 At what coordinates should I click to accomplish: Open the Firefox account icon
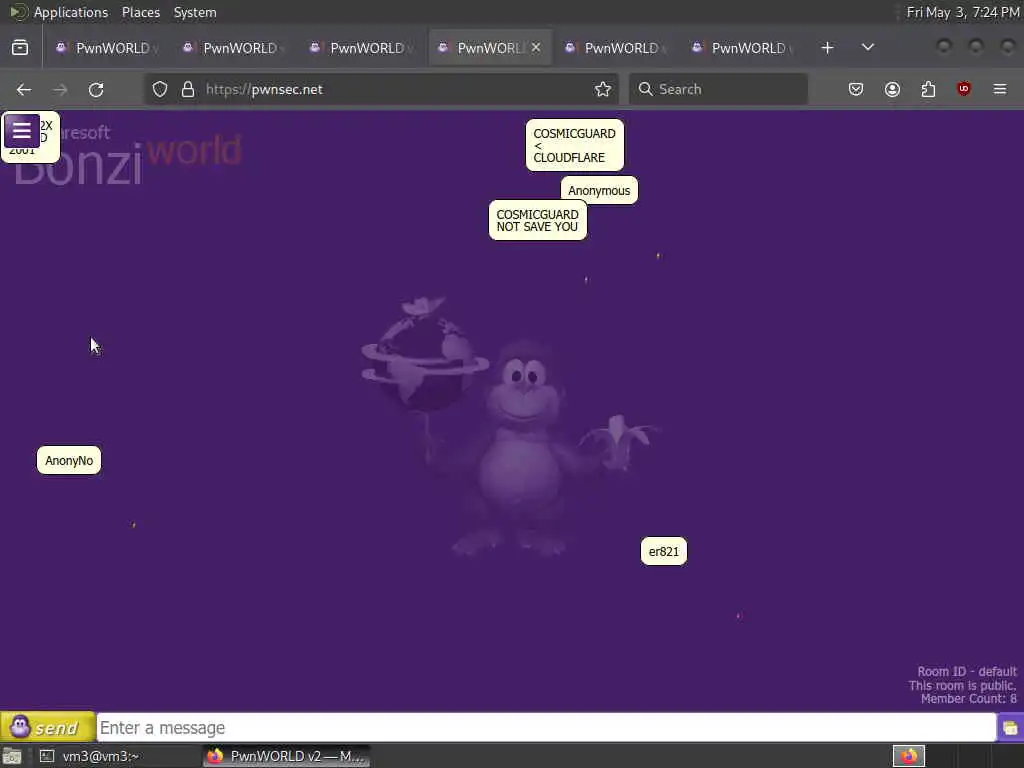tap(892, 89)
